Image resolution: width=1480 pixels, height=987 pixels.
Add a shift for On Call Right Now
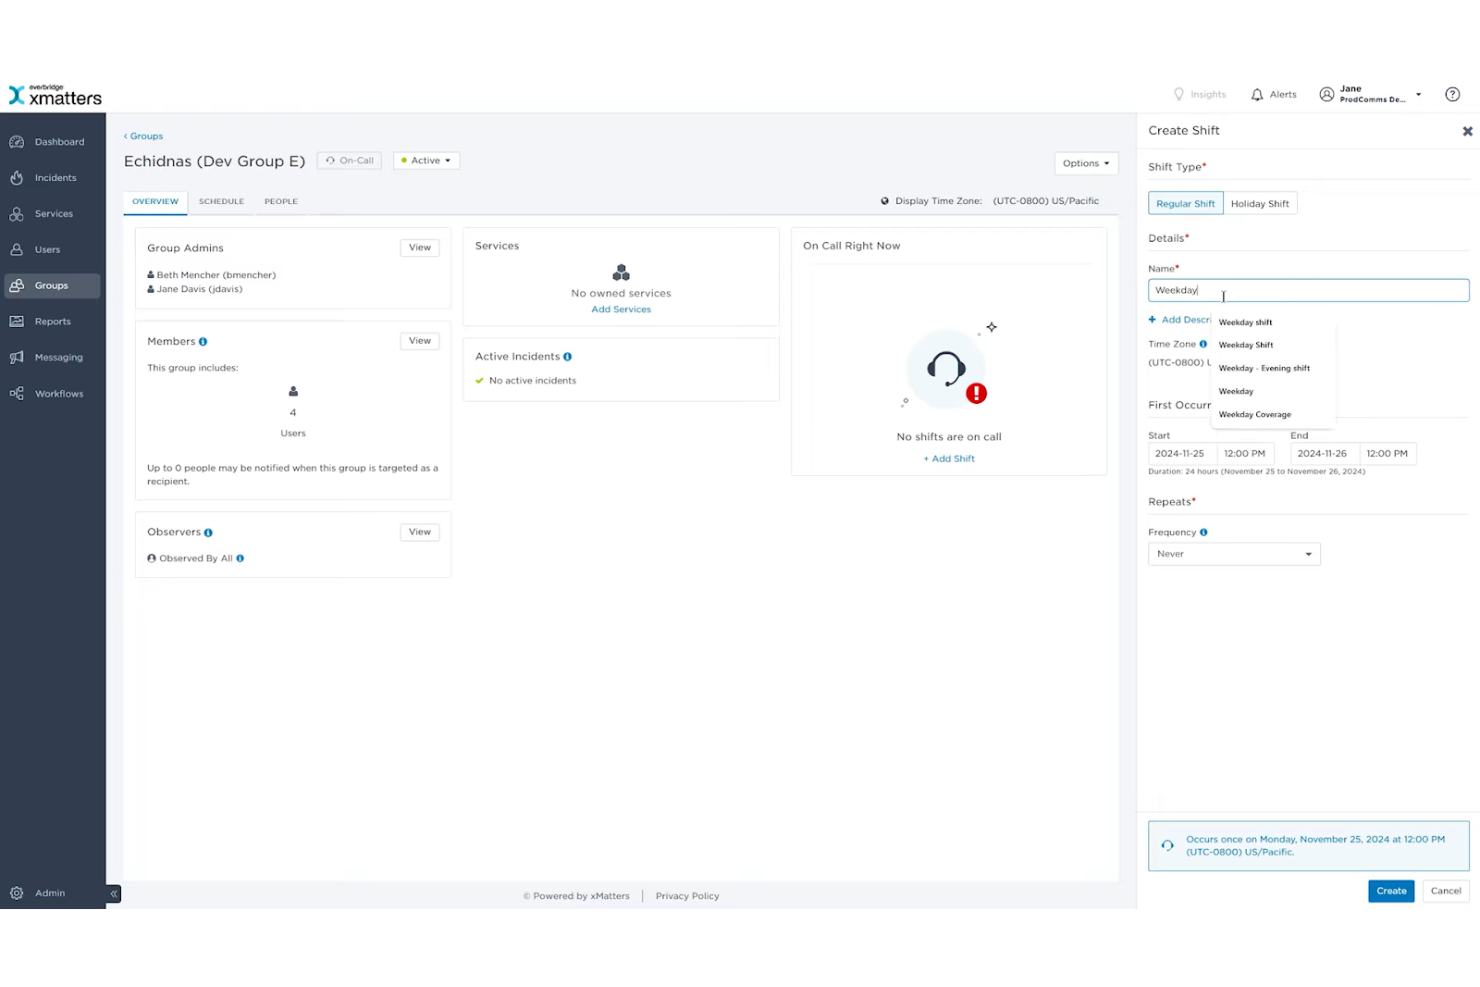tap(948, 458)
